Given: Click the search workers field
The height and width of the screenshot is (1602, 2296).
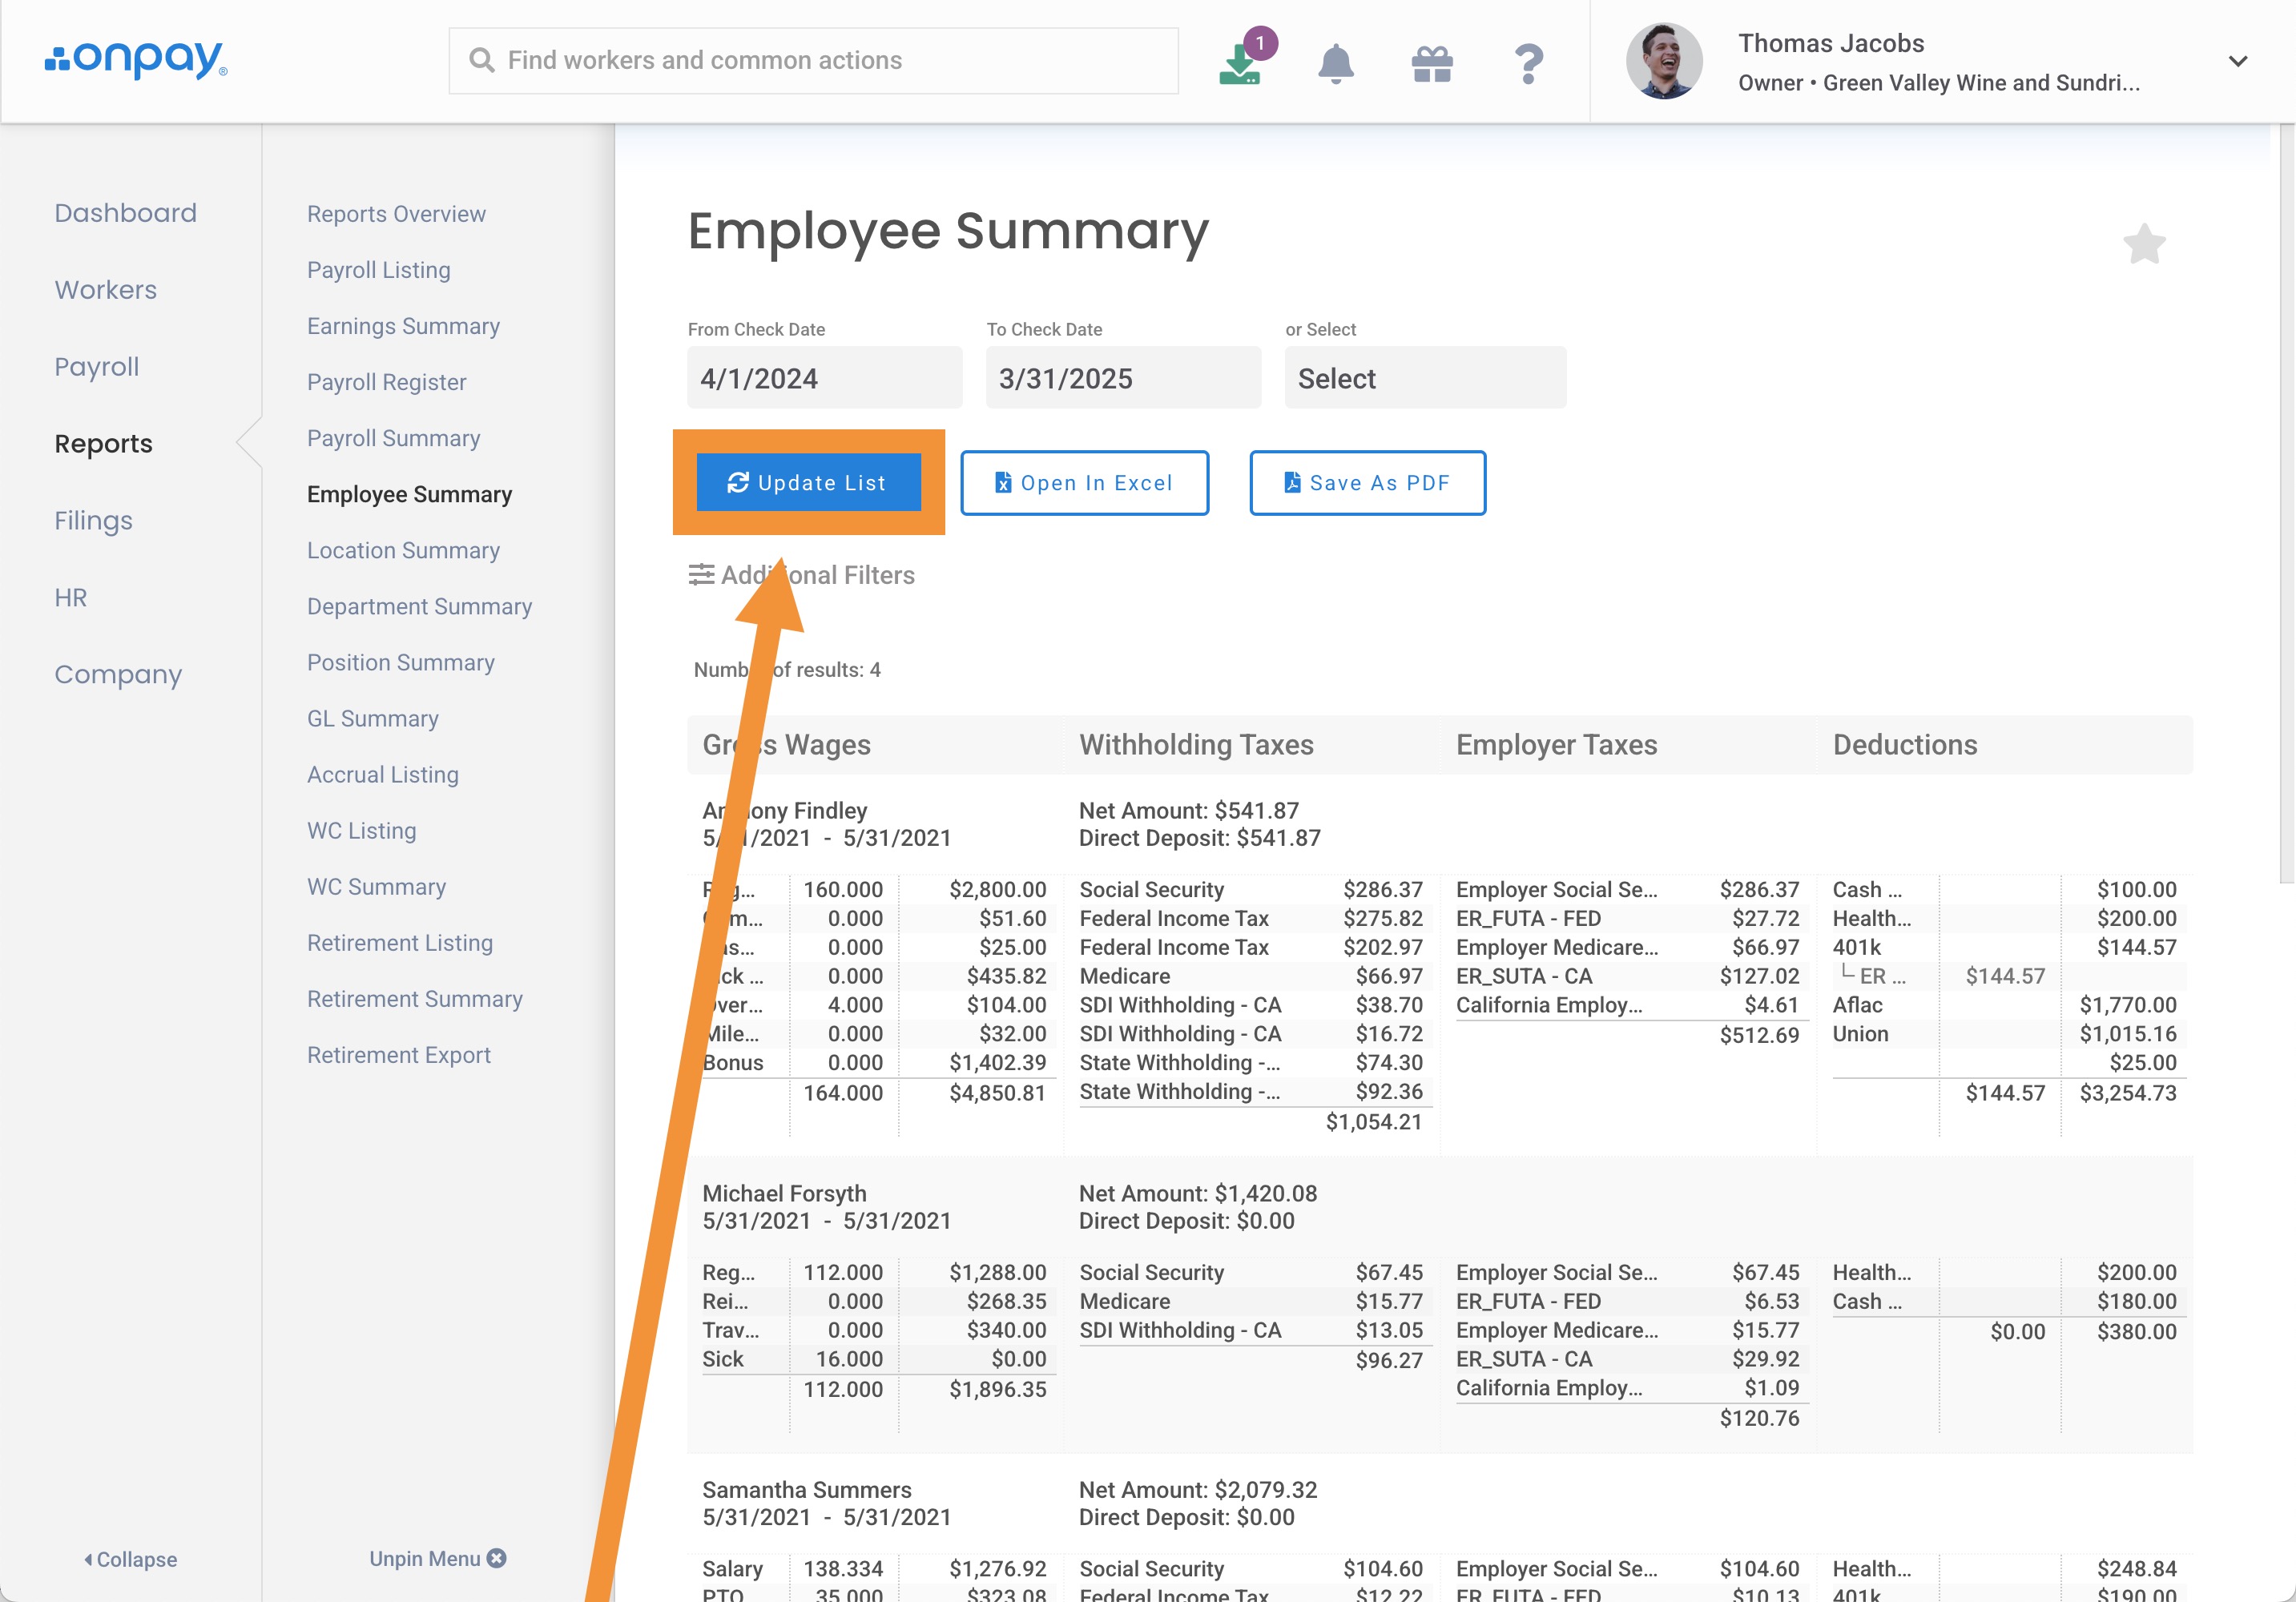Looking at the screenshot, I should [813, 61].
